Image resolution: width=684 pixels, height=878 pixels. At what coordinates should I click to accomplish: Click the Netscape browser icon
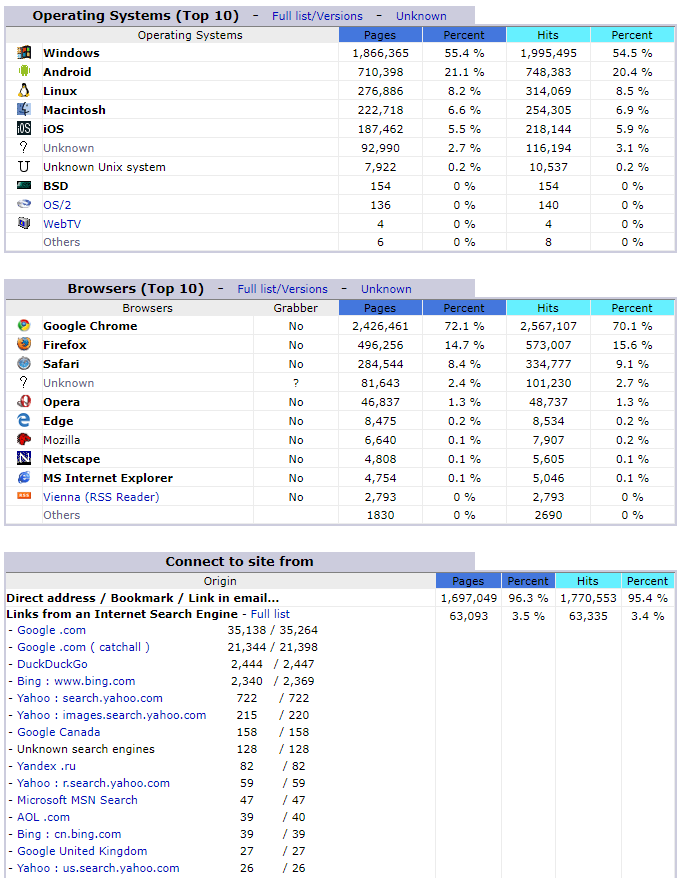[x=24, y=459]
